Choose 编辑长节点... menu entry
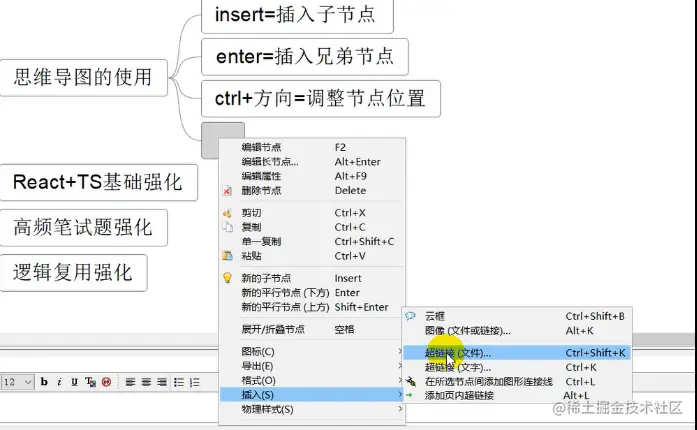697x430 pixels. [312, 161]
